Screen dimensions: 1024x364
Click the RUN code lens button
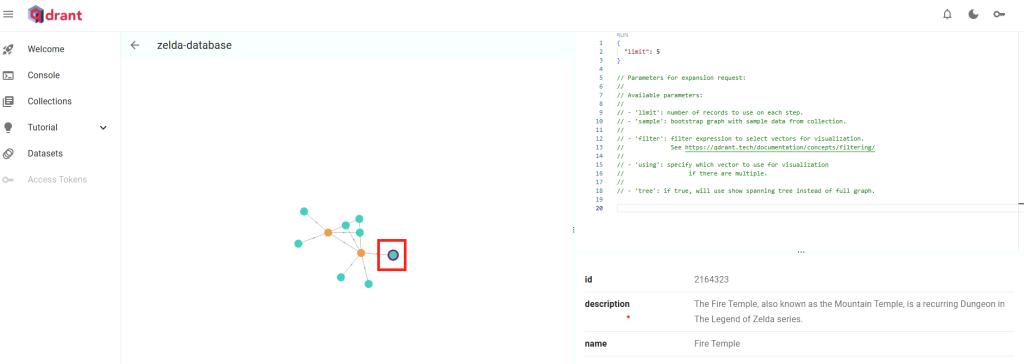622,35
